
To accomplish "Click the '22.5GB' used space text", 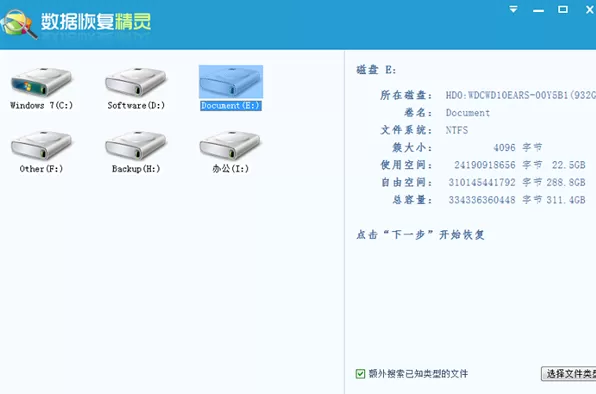I will 569,165.
